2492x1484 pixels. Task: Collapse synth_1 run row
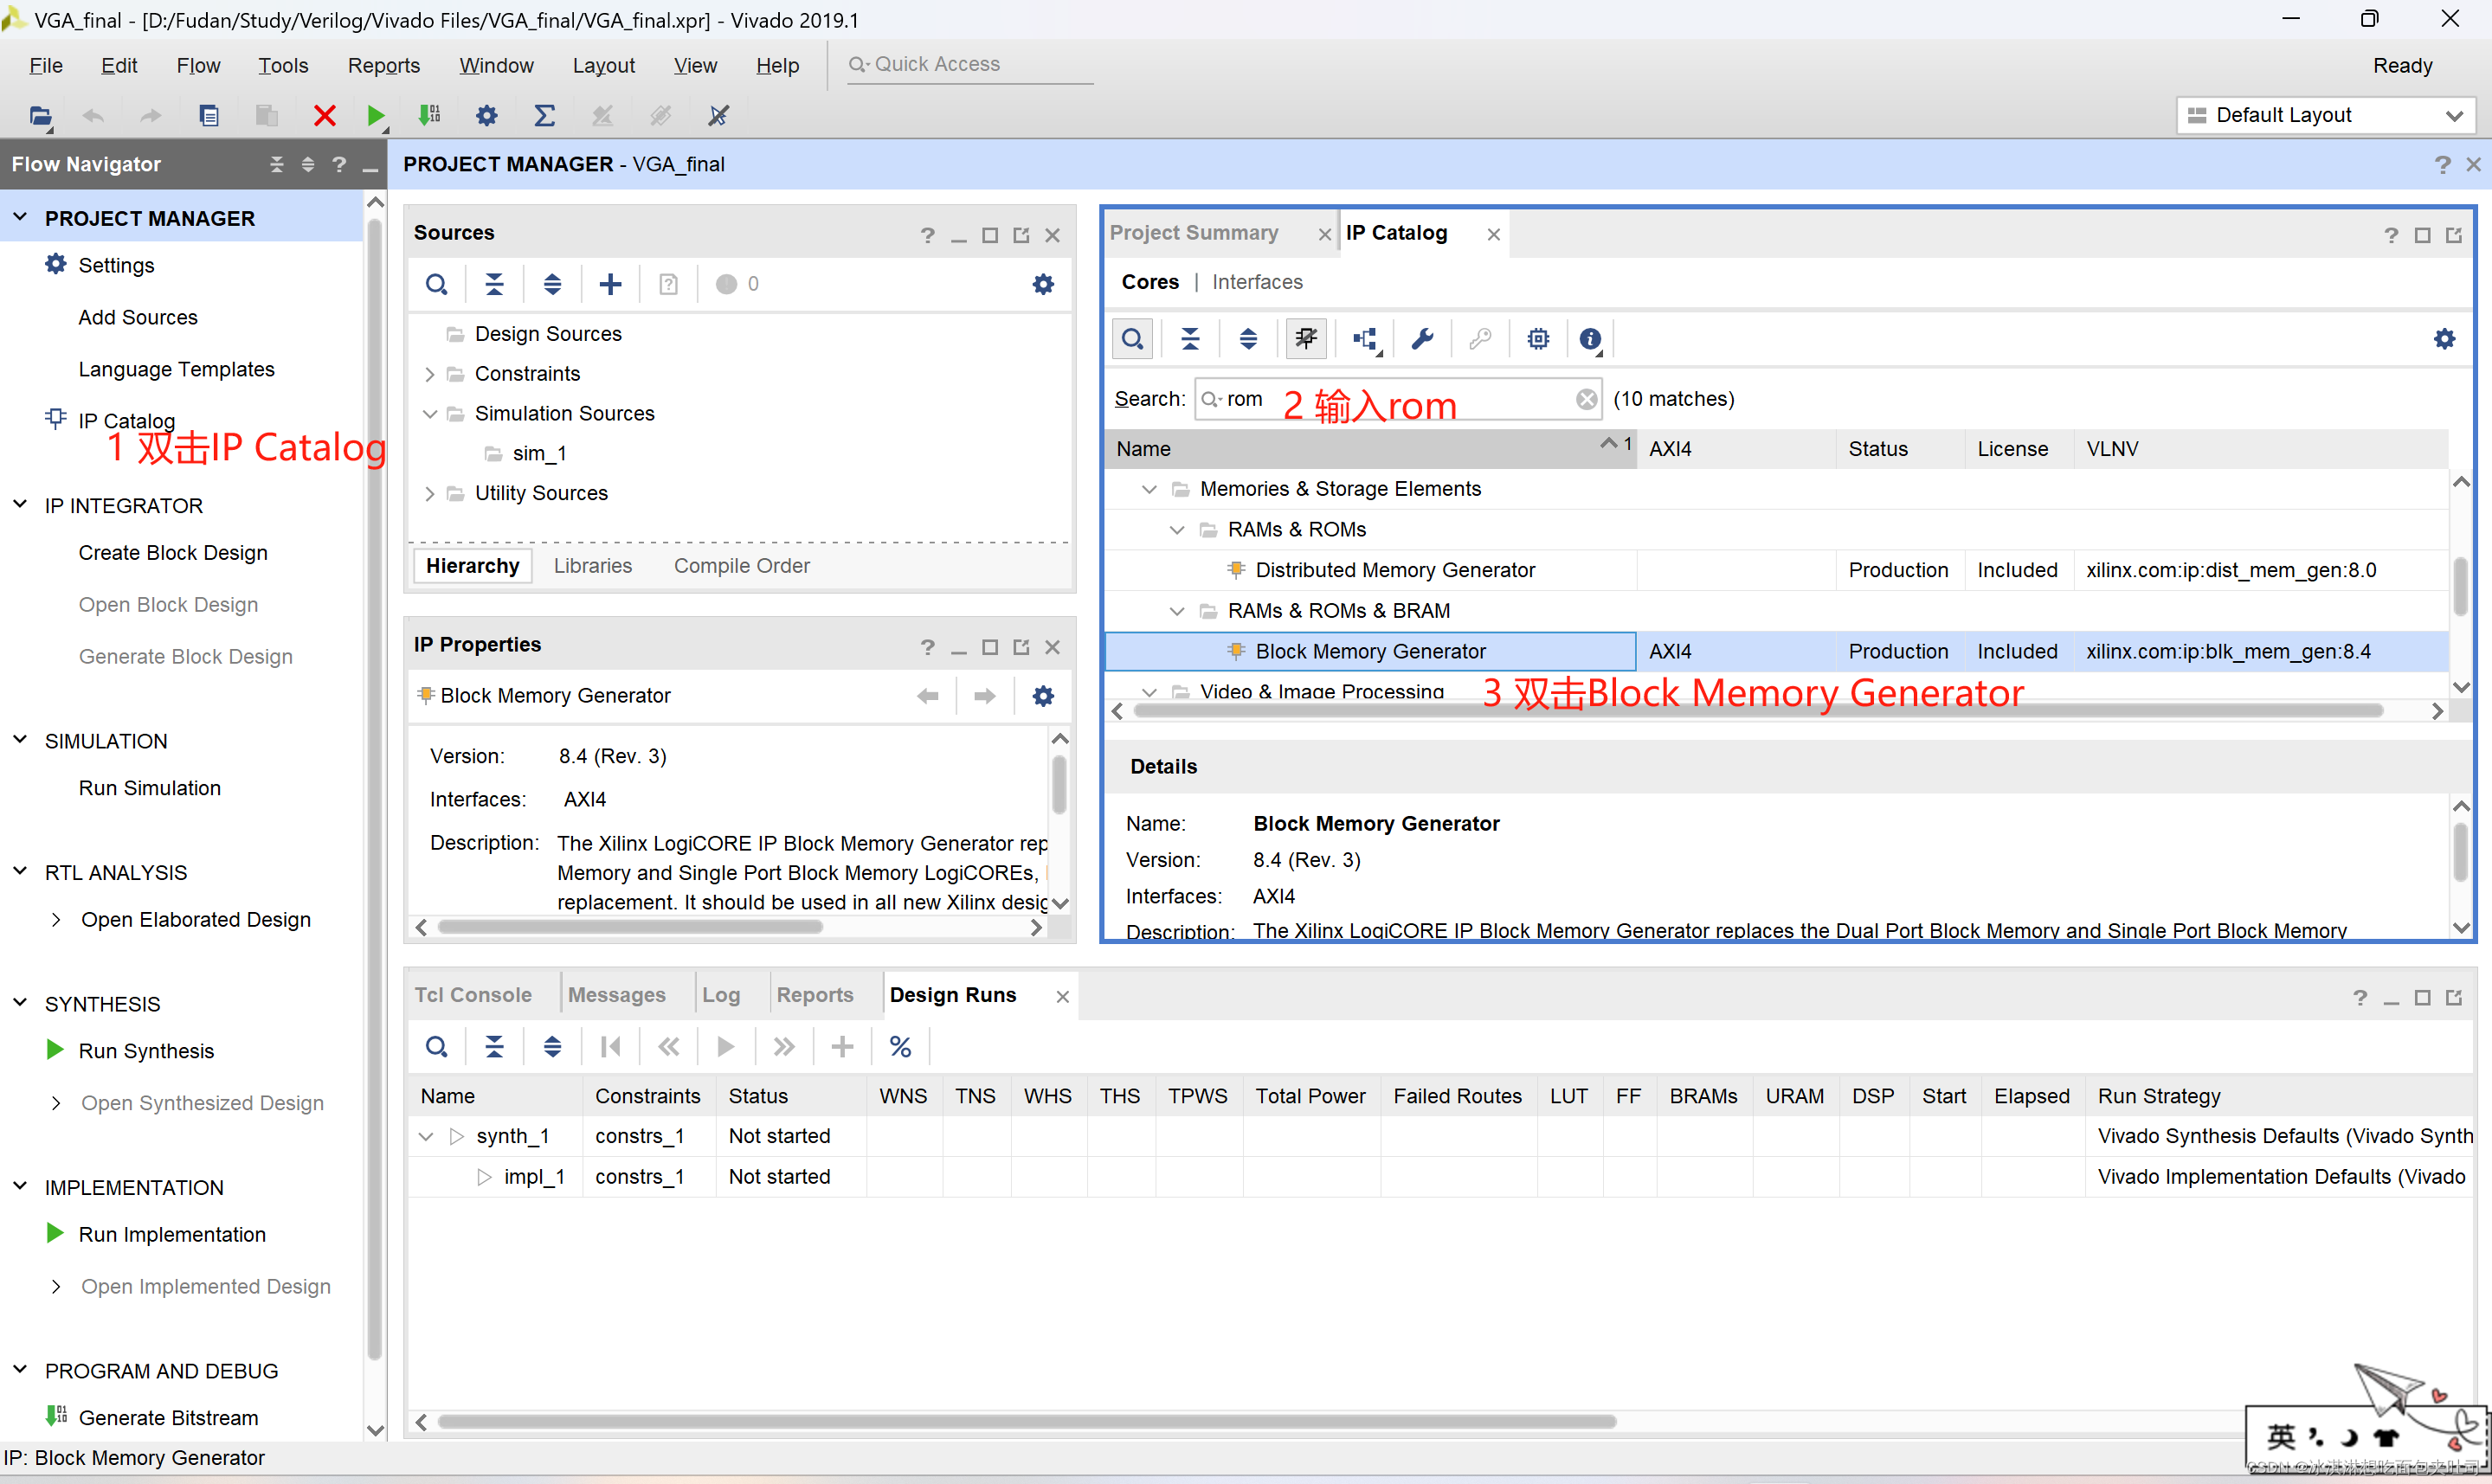click(426, 1137)
